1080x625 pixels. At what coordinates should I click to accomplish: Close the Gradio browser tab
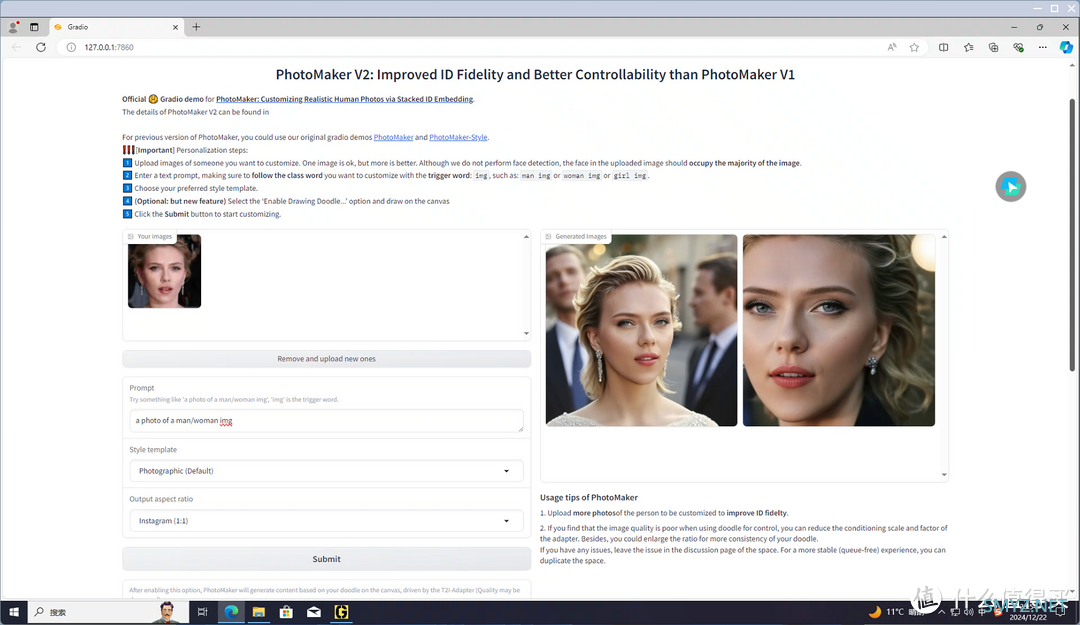click(x=175, y=27)
